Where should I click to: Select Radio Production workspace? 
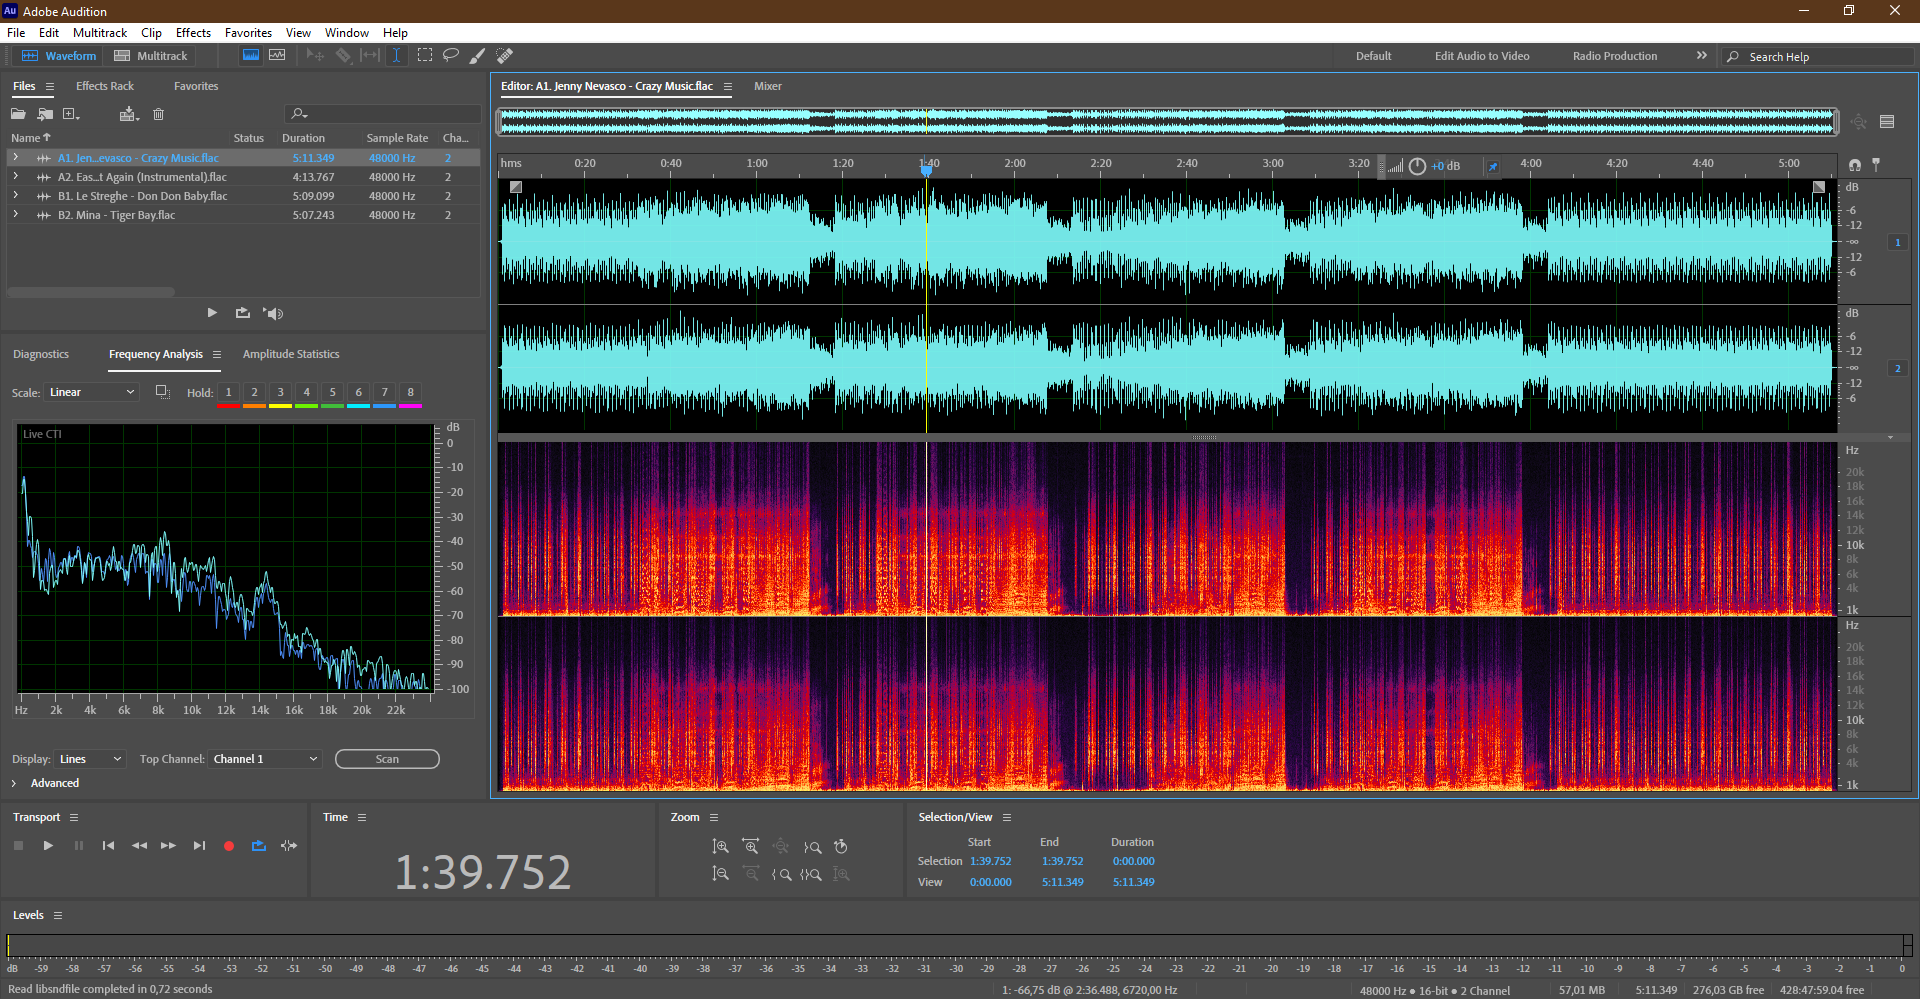(x=1615, y=56)
